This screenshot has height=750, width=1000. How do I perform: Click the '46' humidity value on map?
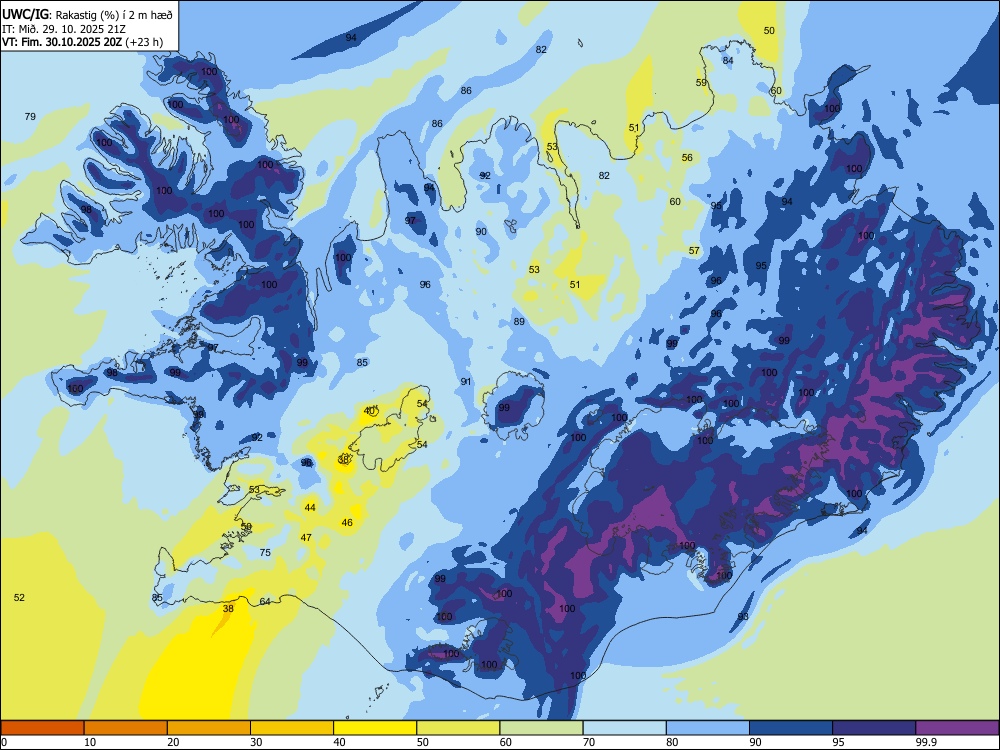click(x=347, y=522)
